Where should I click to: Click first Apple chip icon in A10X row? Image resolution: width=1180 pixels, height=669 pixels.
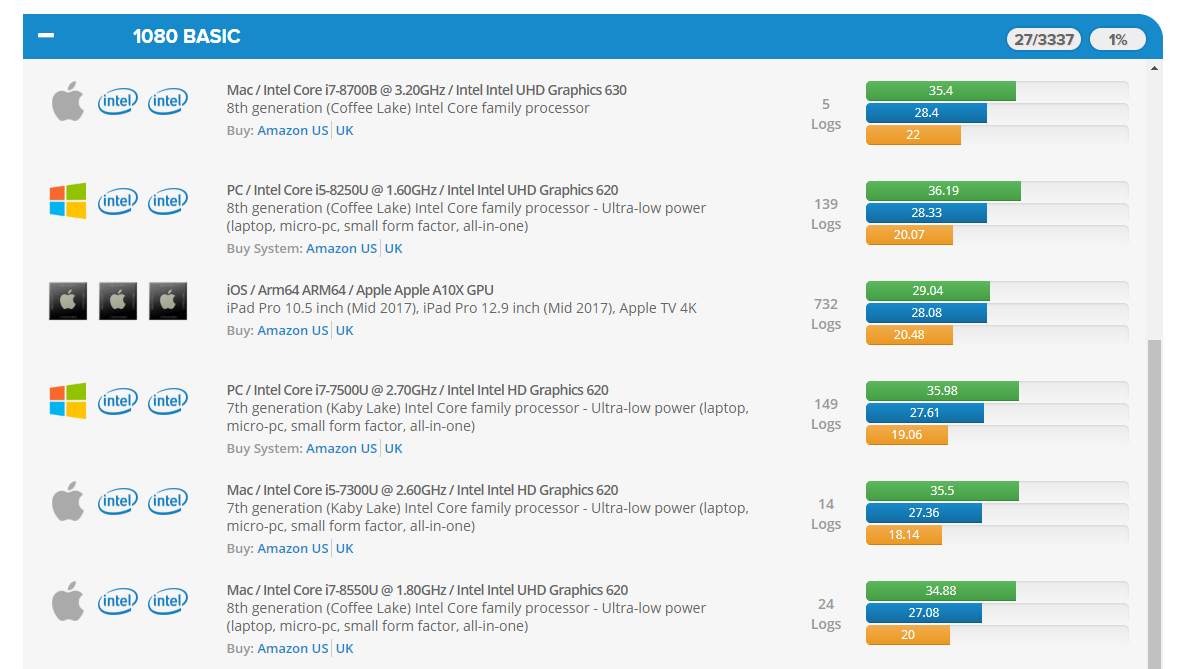(68, 301)
